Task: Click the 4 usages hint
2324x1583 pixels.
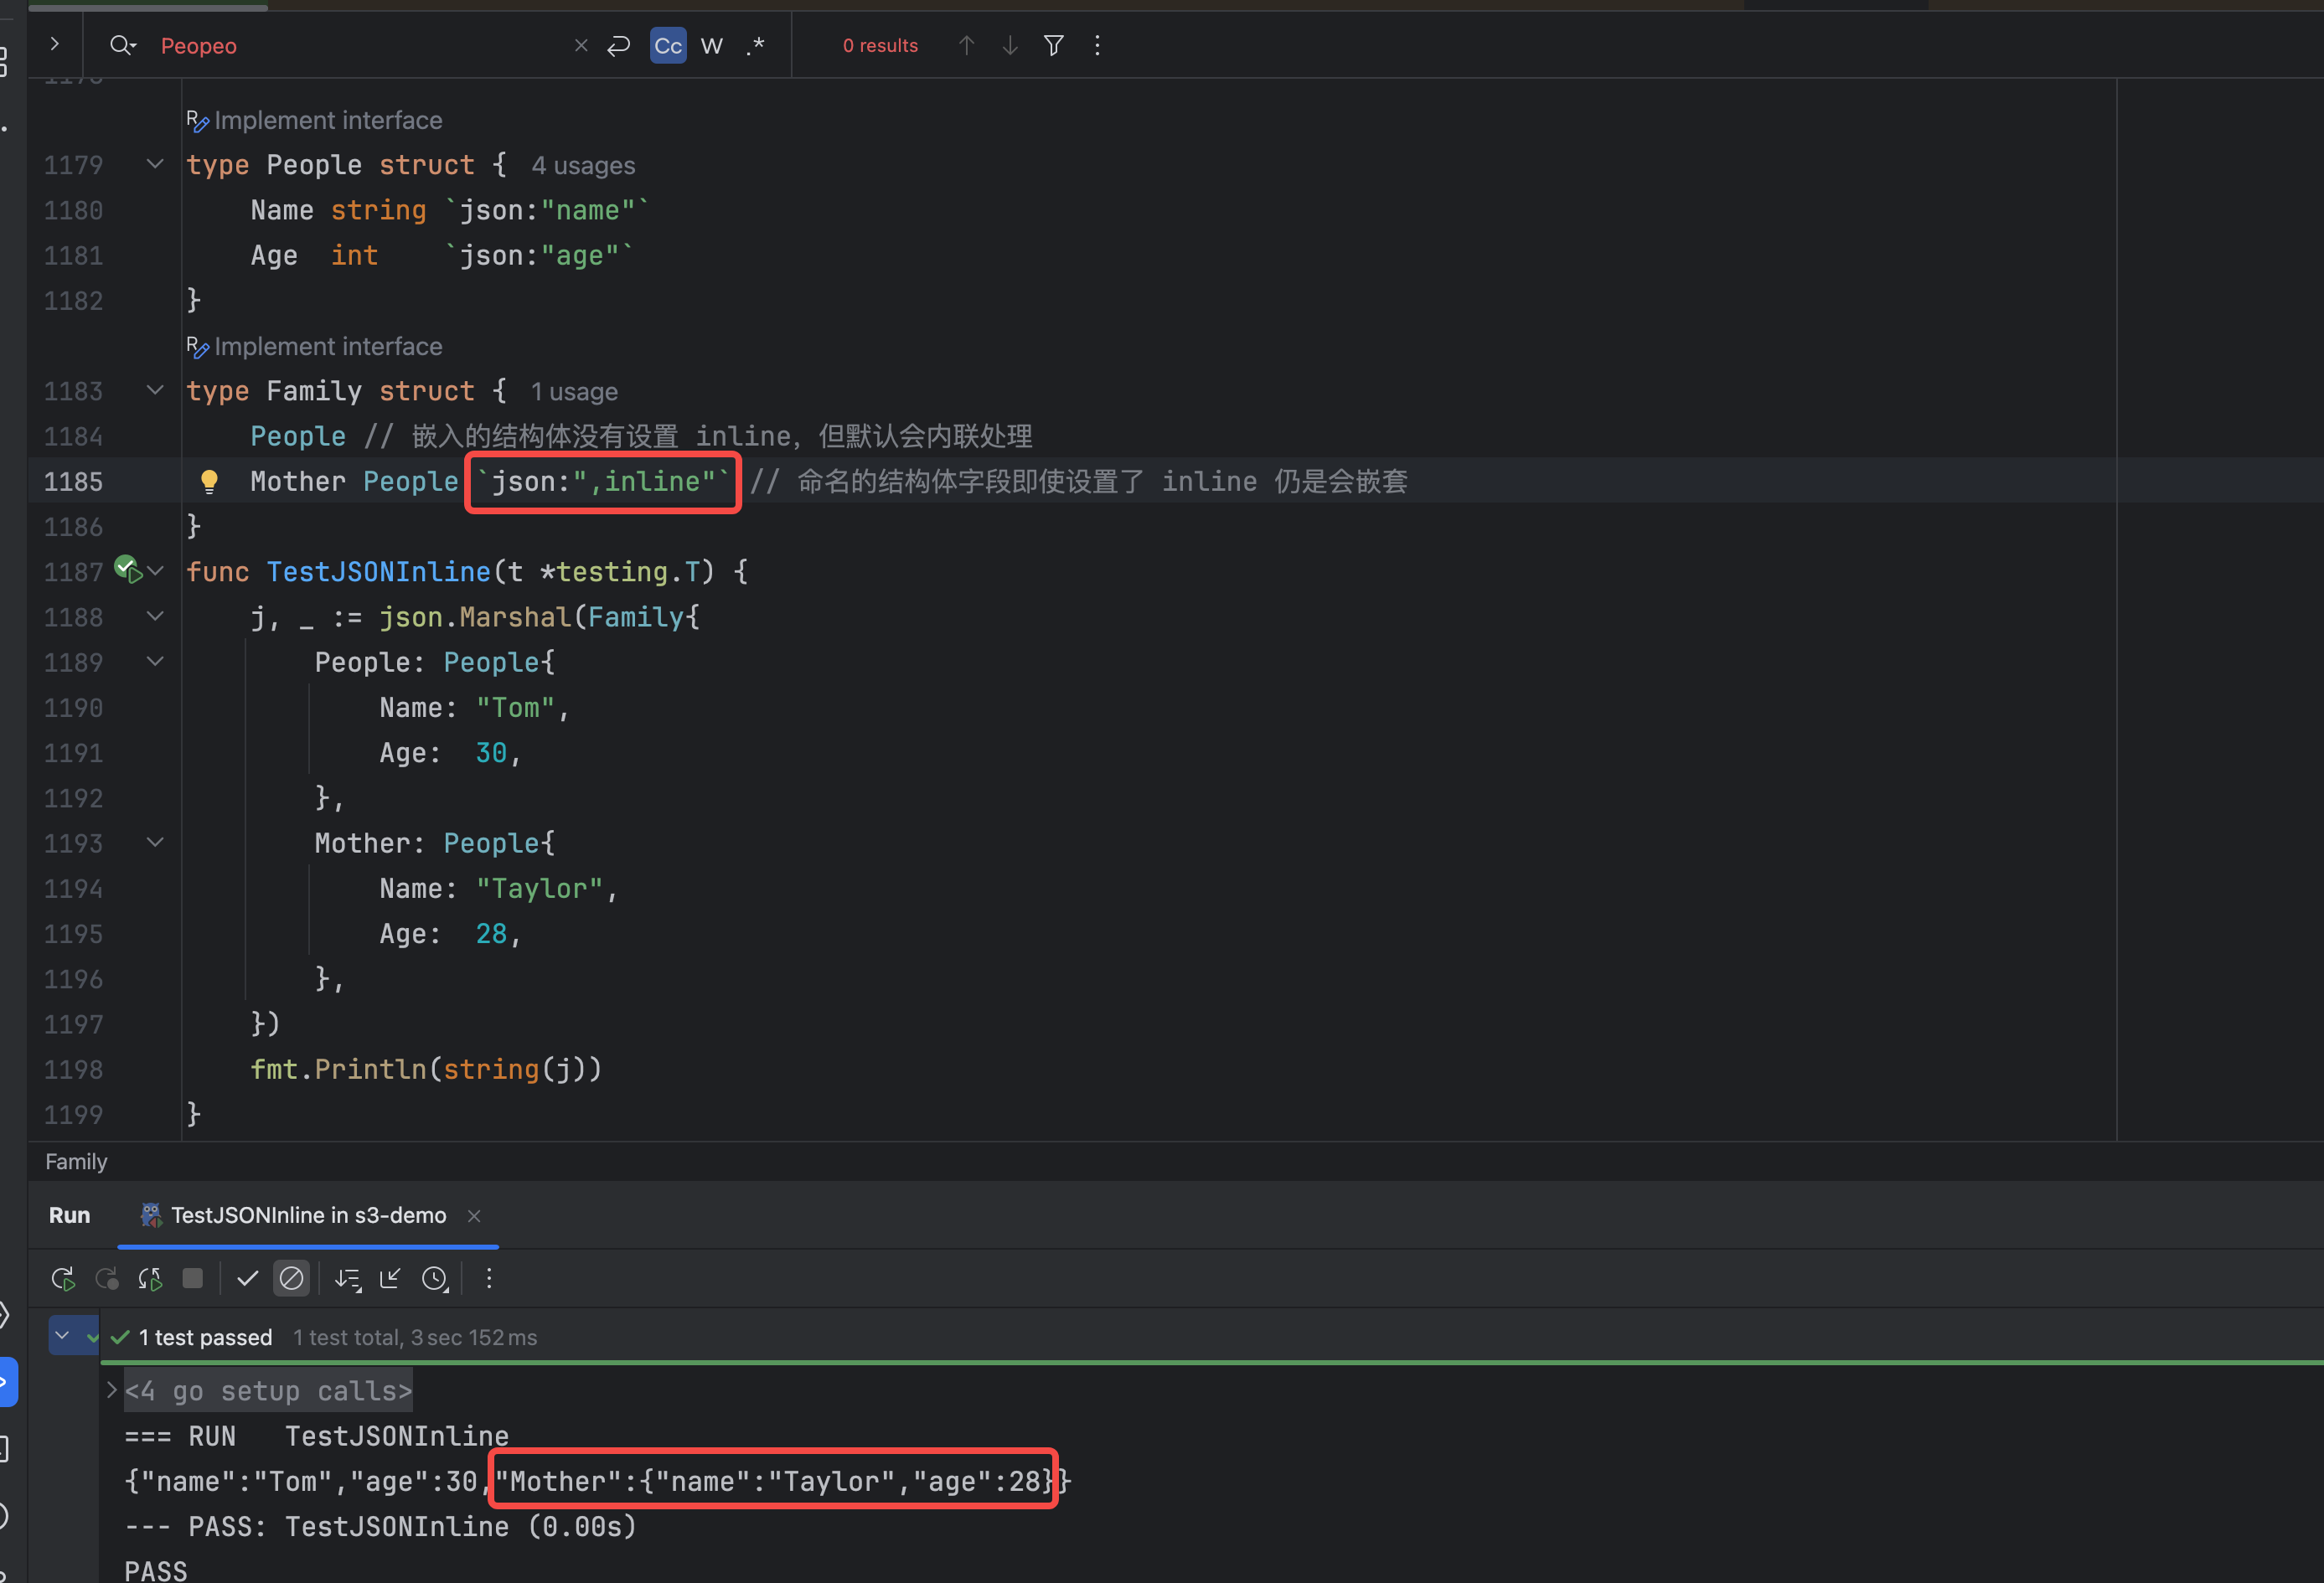Action: [583, 165]
